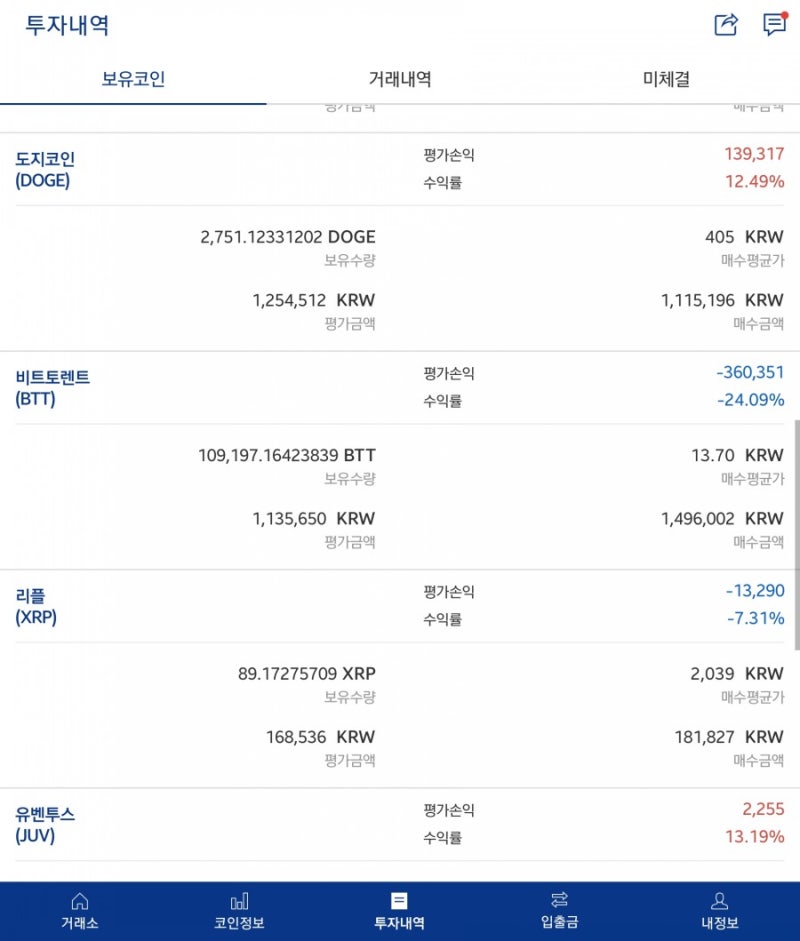Tap DOGE 수익률 12.49% value
This screenshot has height=941, width=800.
754,181
